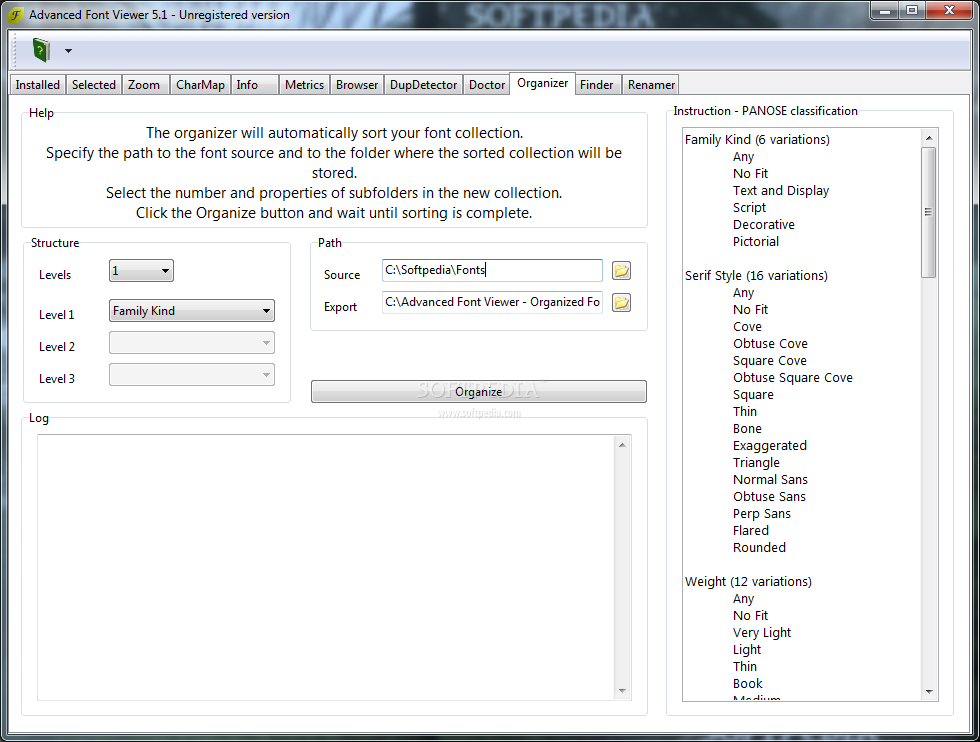Click 'Serif Style (16 variations)' heading
The width and height of the screenshot is (980, 742).
click(756, 276)
